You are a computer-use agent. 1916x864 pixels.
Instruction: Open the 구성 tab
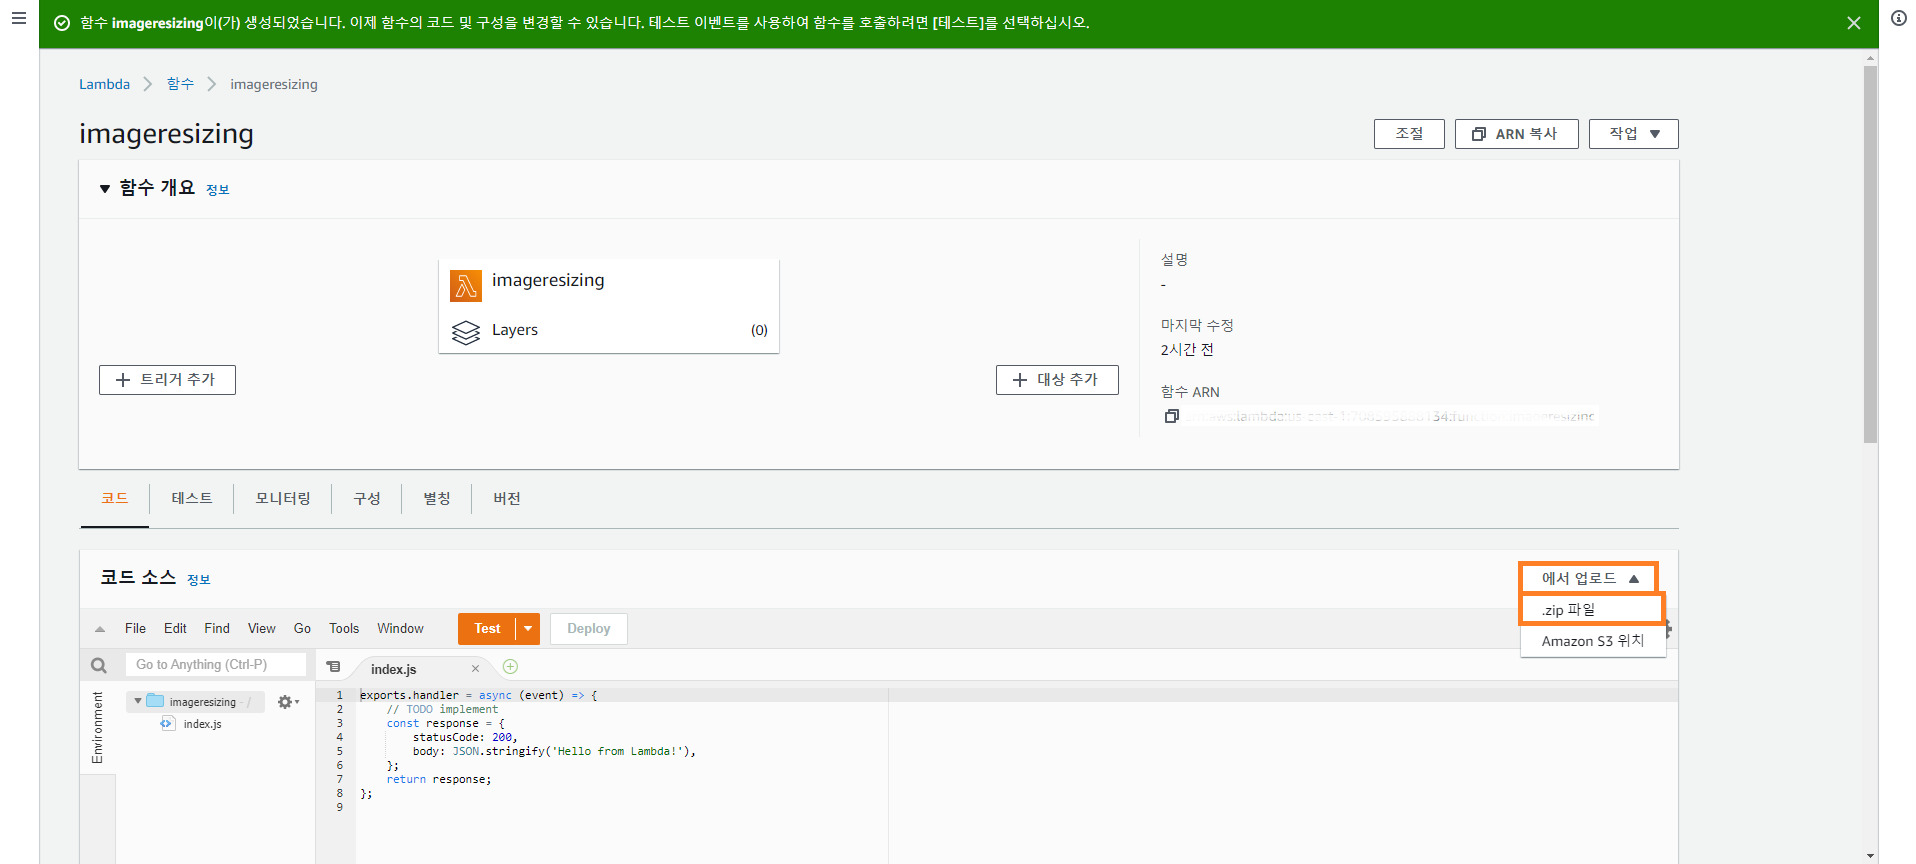(x=366, y=498)
